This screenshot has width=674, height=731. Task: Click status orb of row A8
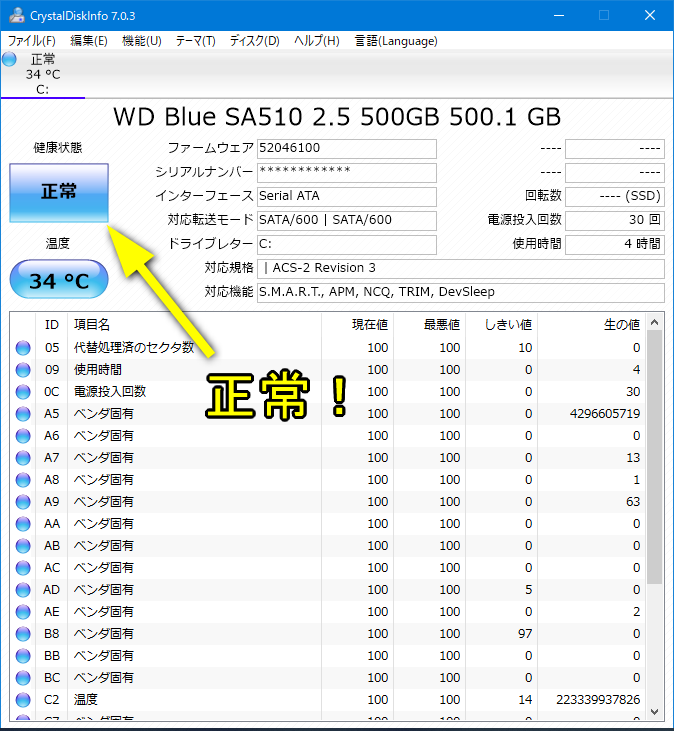23,480
